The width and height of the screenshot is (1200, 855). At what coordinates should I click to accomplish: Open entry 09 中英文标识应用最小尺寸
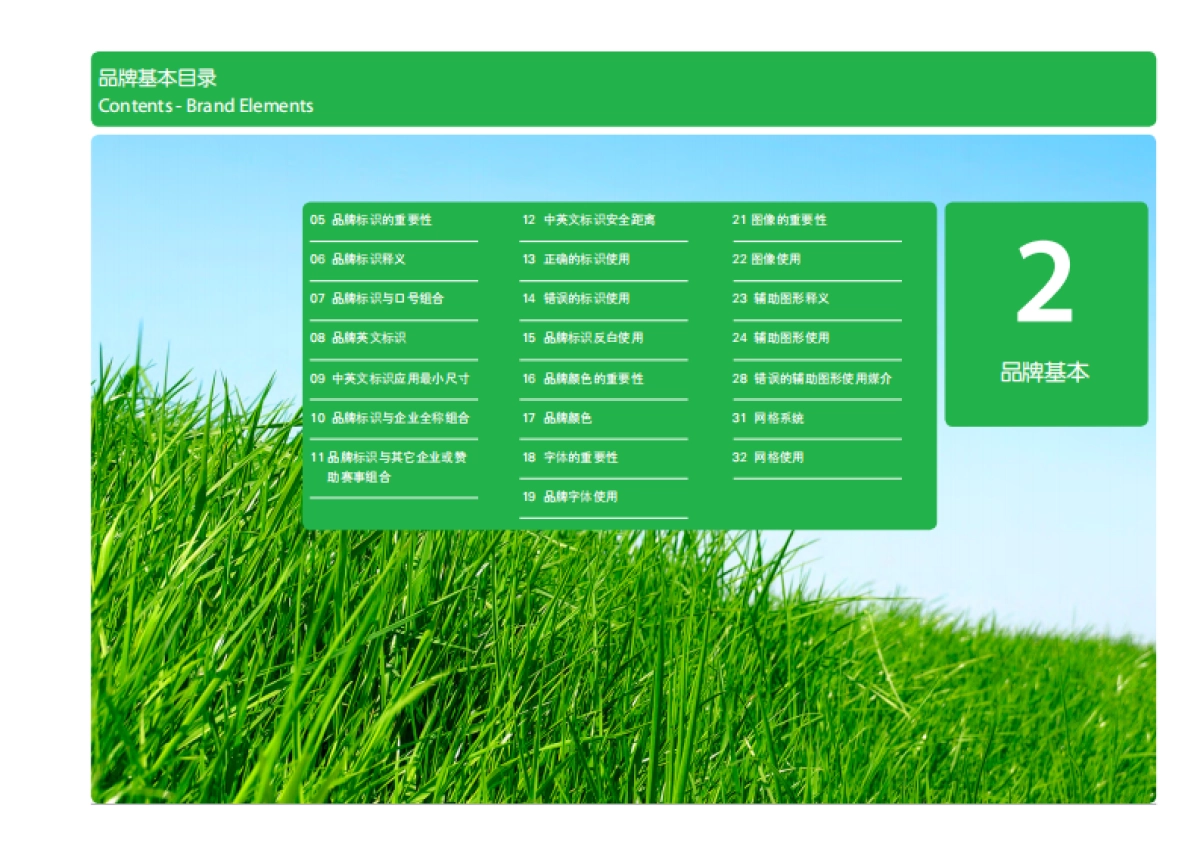390,379
